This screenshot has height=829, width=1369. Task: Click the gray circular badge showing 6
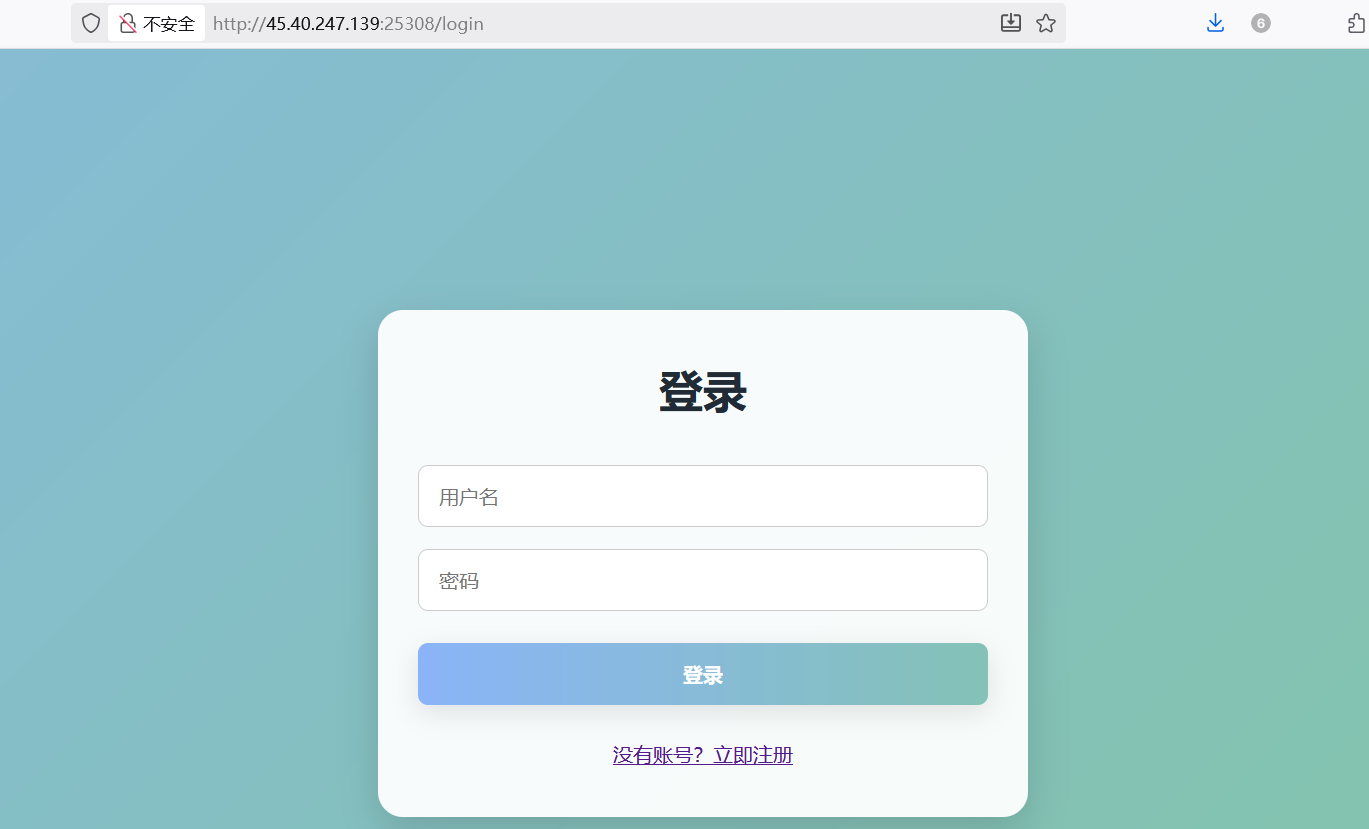[x=1260, y=23]
